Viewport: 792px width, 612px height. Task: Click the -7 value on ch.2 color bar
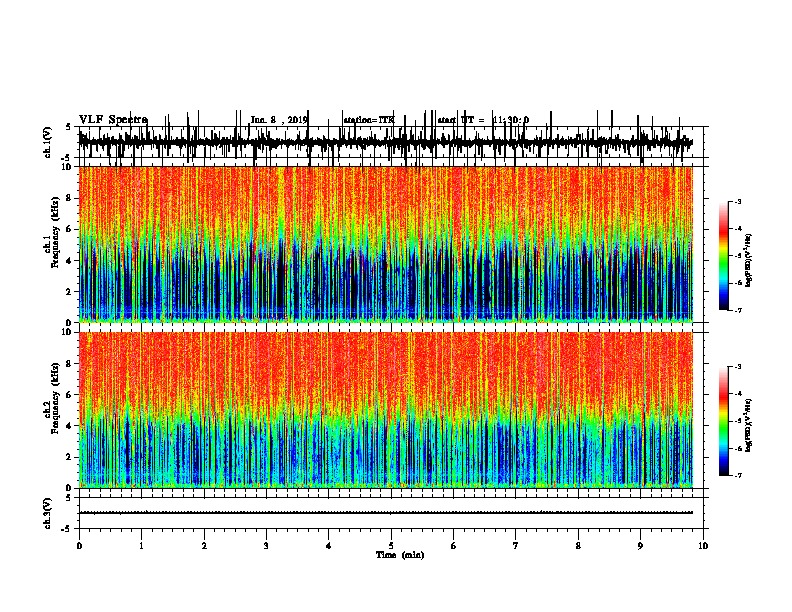(x=738, y=475)
